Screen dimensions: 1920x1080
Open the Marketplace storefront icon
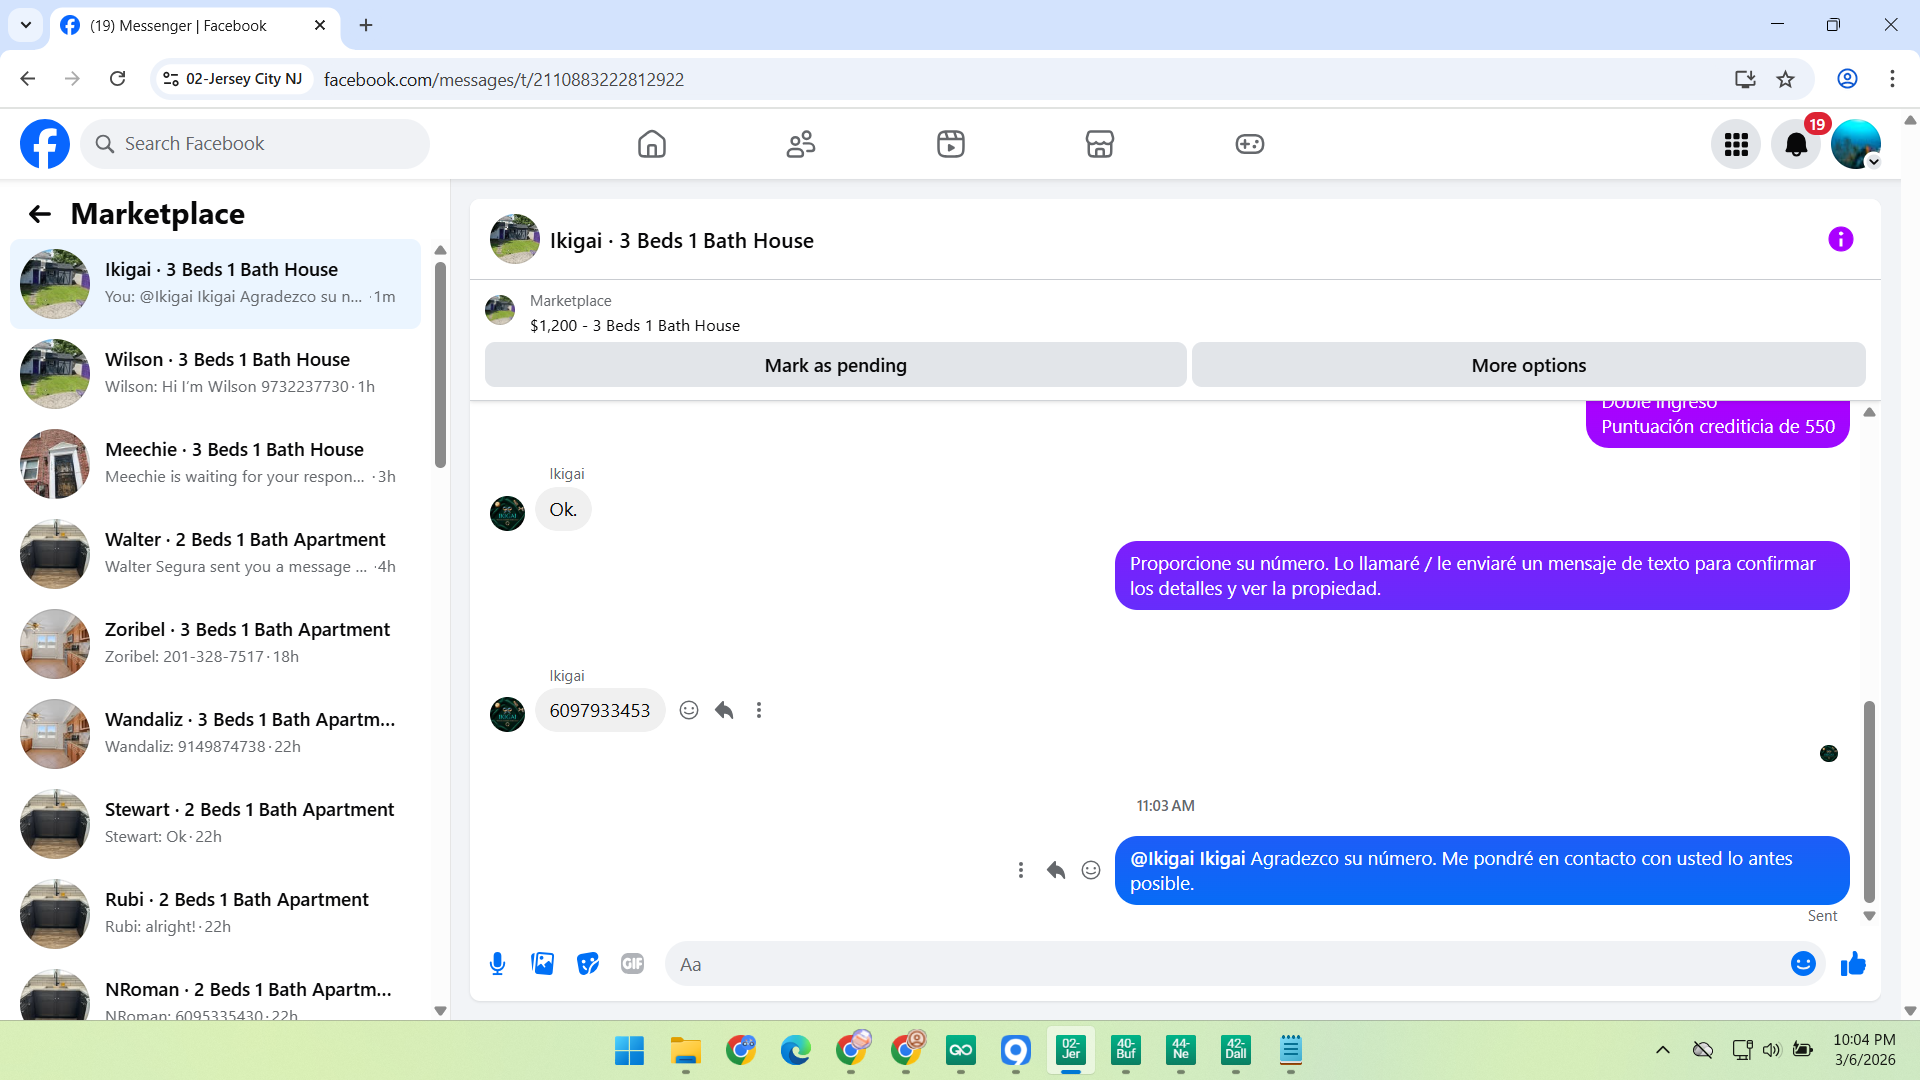tap(1099, 144)
